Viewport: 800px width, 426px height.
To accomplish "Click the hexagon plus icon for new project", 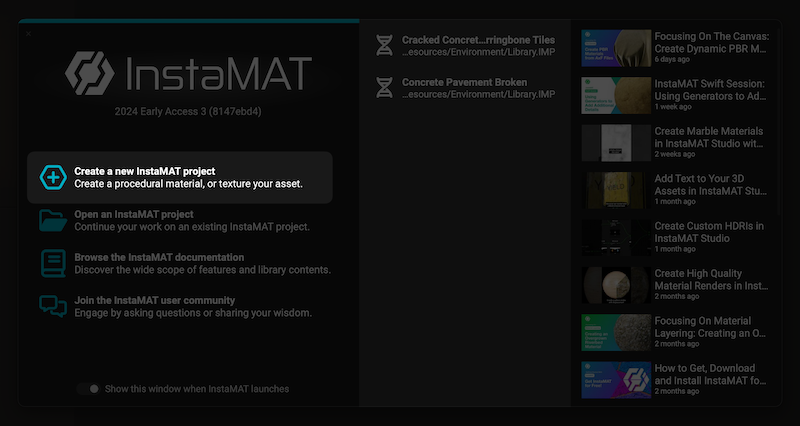I will (53, 178).
